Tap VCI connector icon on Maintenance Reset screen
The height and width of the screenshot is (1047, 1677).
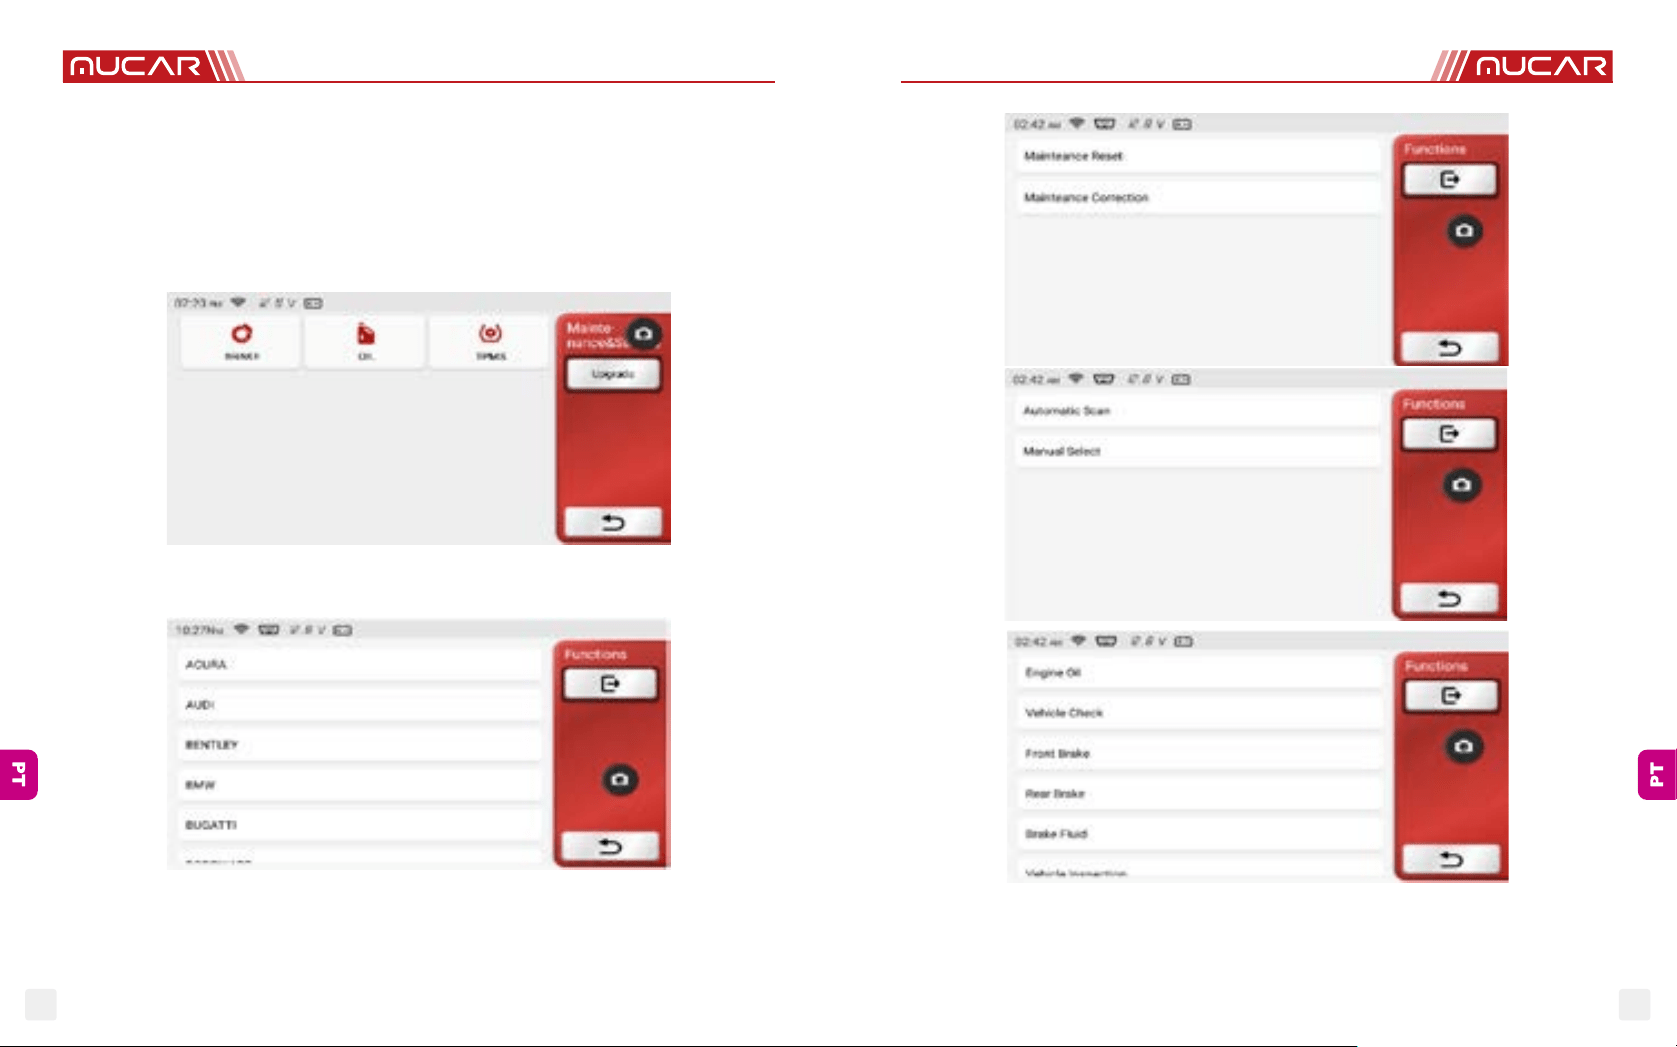tap(1105, 124)
